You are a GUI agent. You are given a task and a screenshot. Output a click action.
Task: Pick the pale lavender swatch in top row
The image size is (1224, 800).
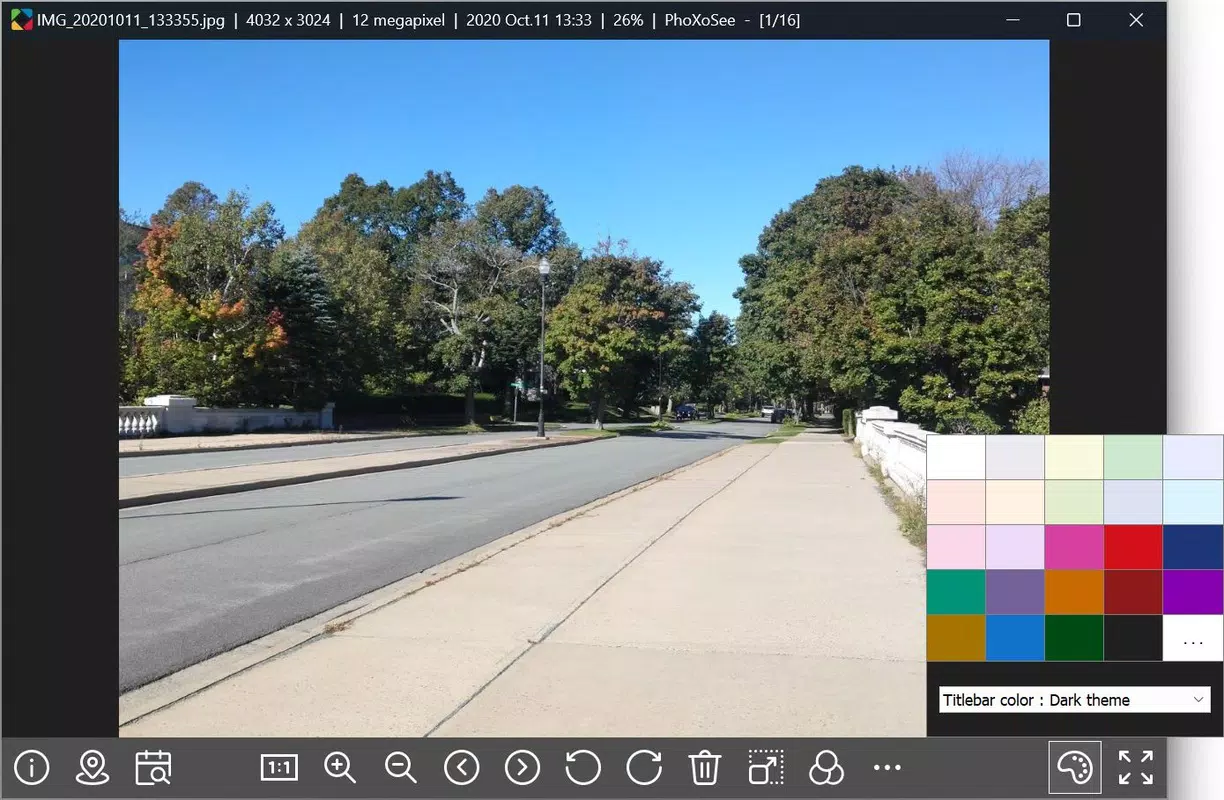(1193, 457)
